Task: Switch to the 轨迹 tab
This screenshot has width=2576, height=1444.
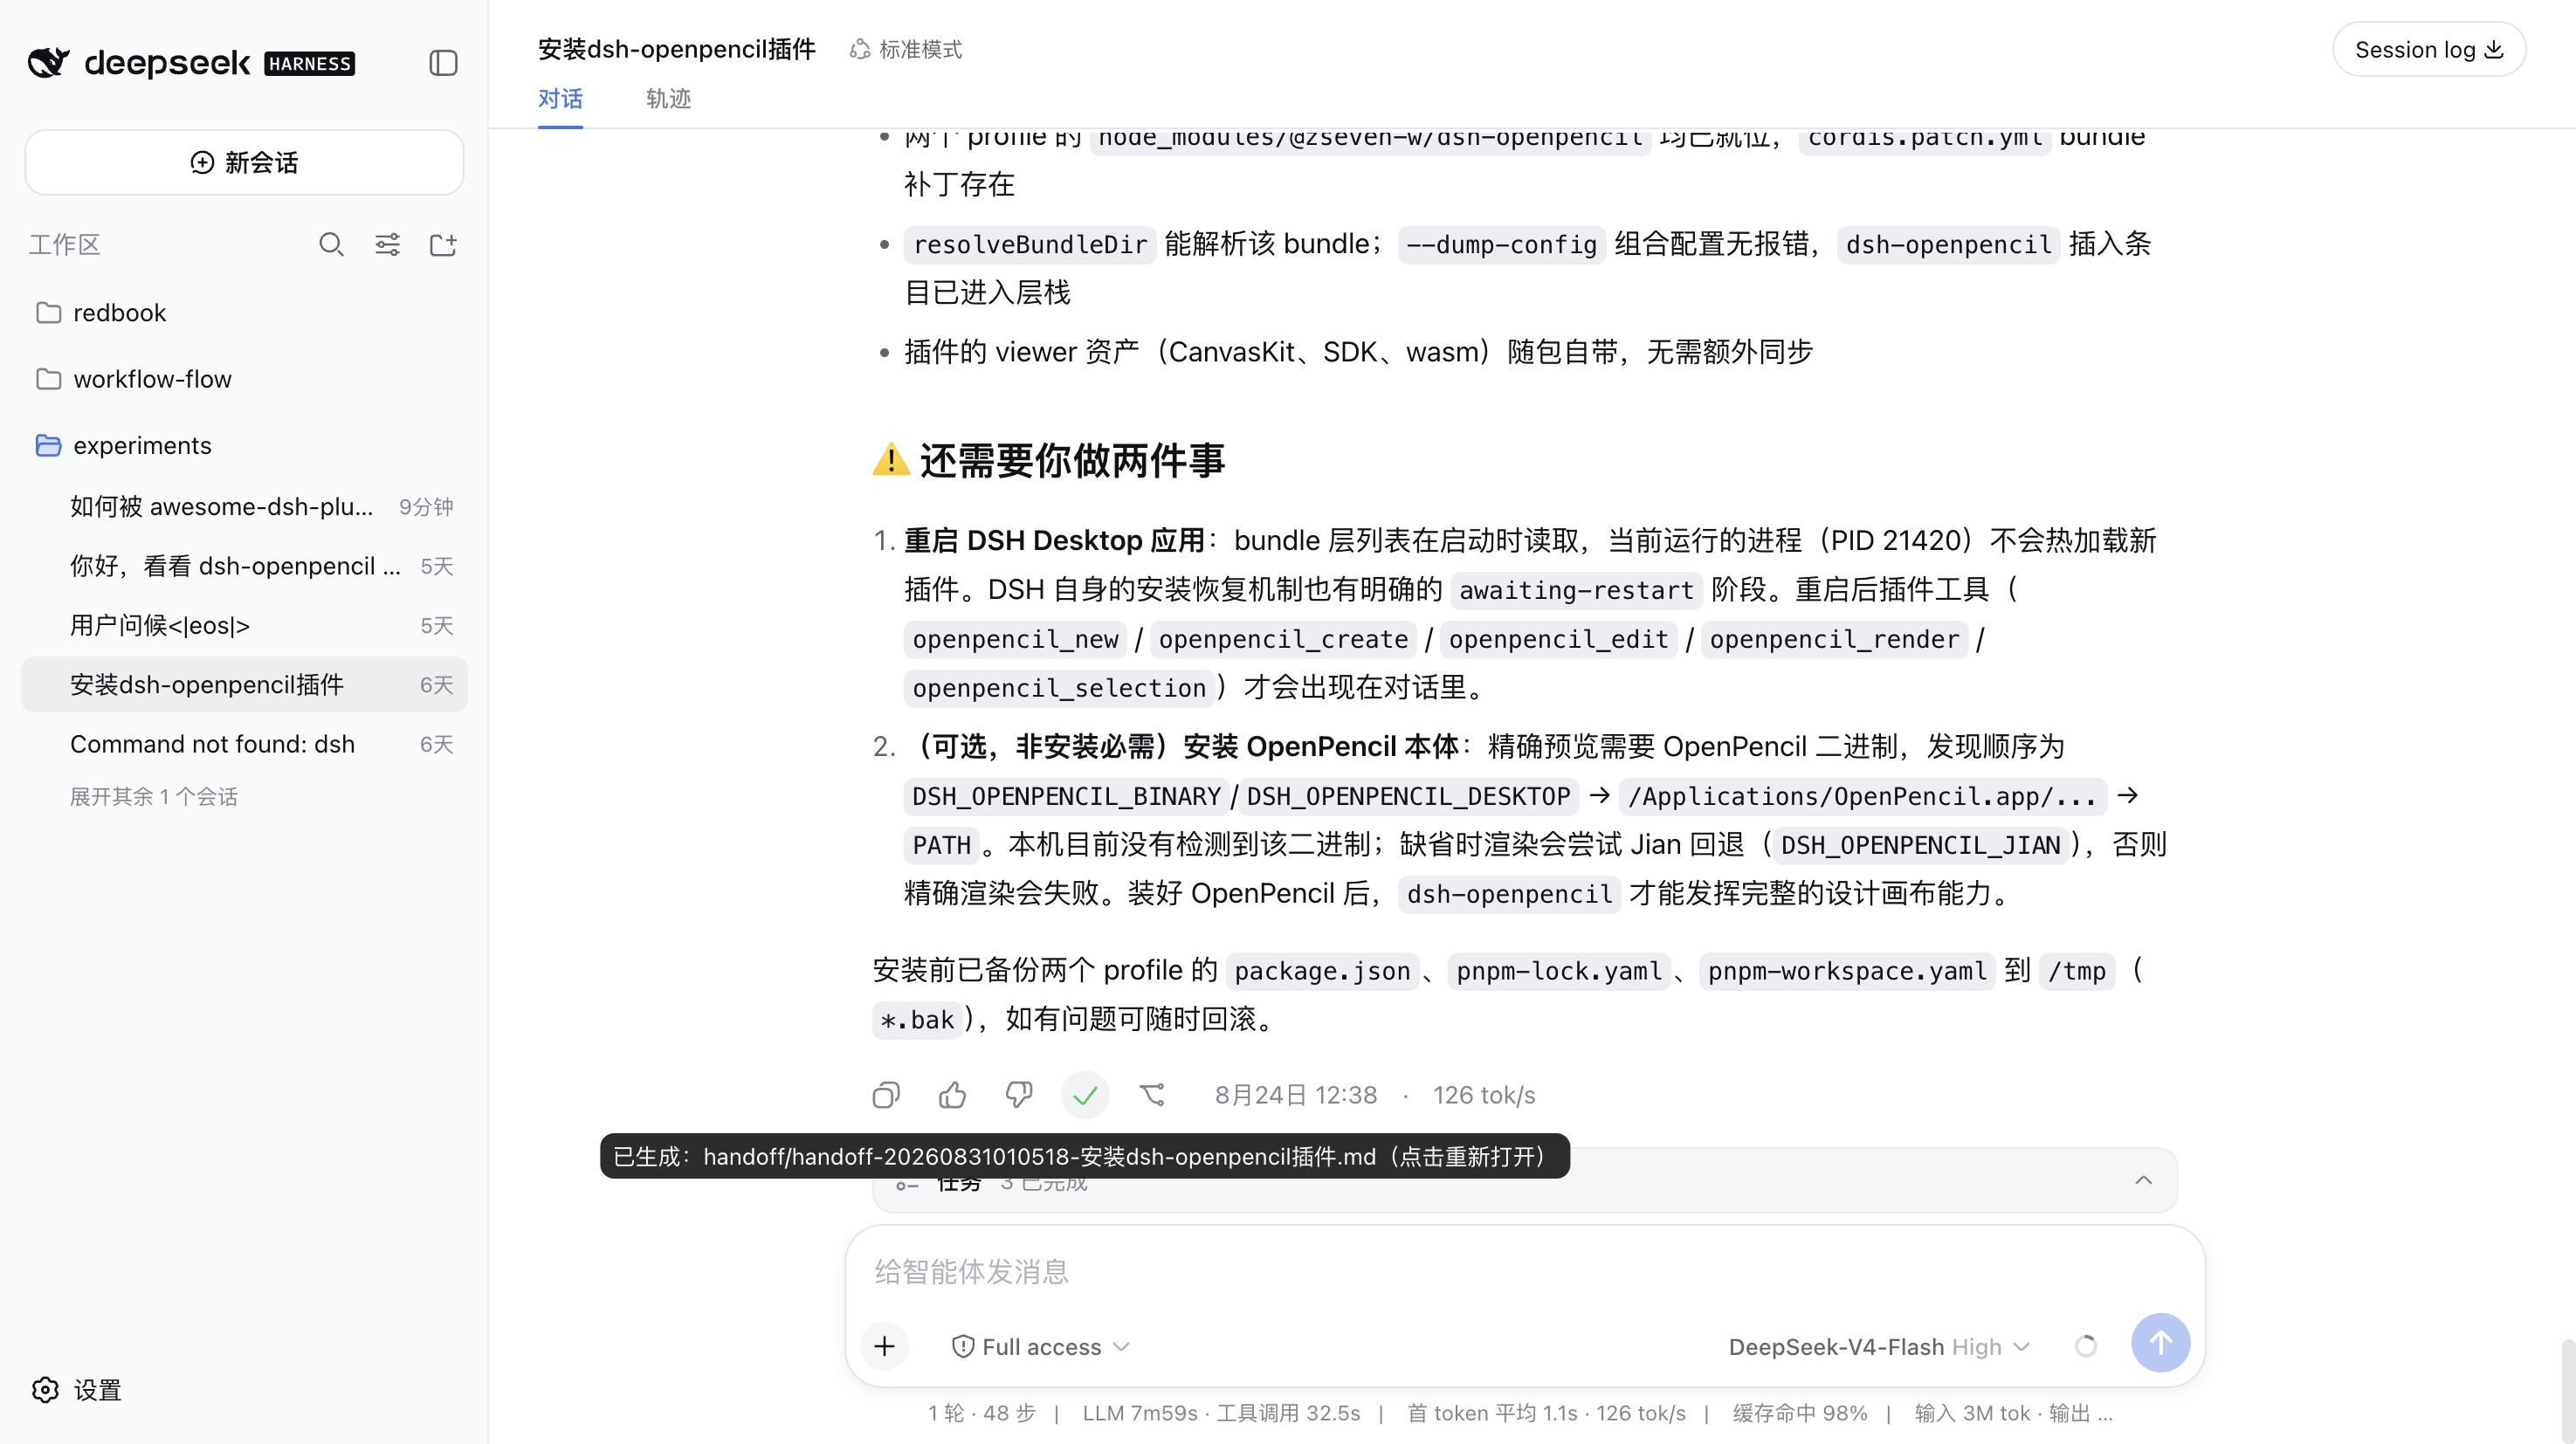Action: pyautogui.click(x=668, y=99)
